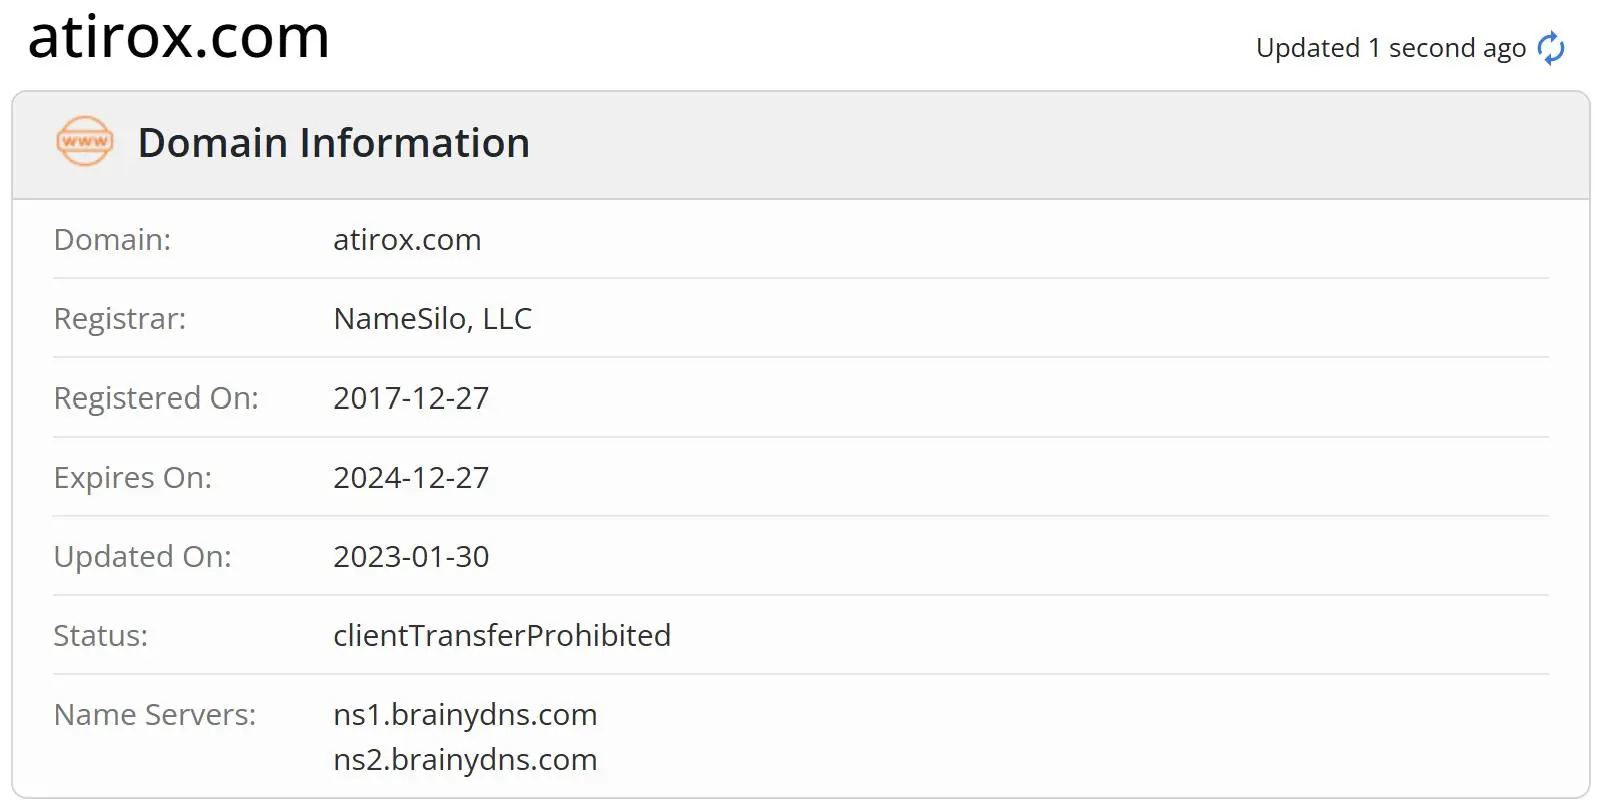This screenshot has width=1600, height=808.
Task: Click the blue refresh icon
Action: pyautogui.click(x=1551, y=48)
